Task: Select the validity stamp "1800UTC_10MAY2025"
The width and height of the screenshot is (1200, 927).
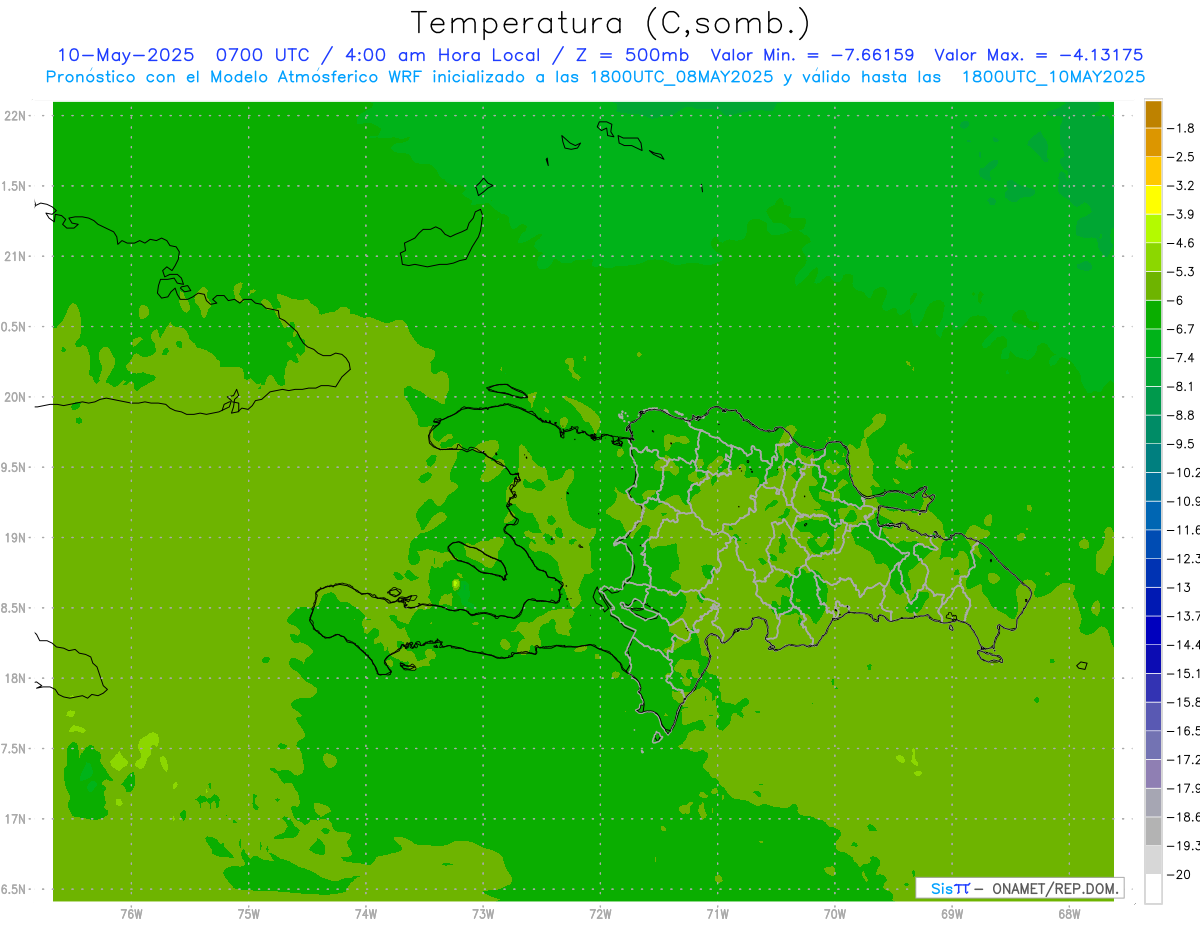Action: pos(1053,77)
